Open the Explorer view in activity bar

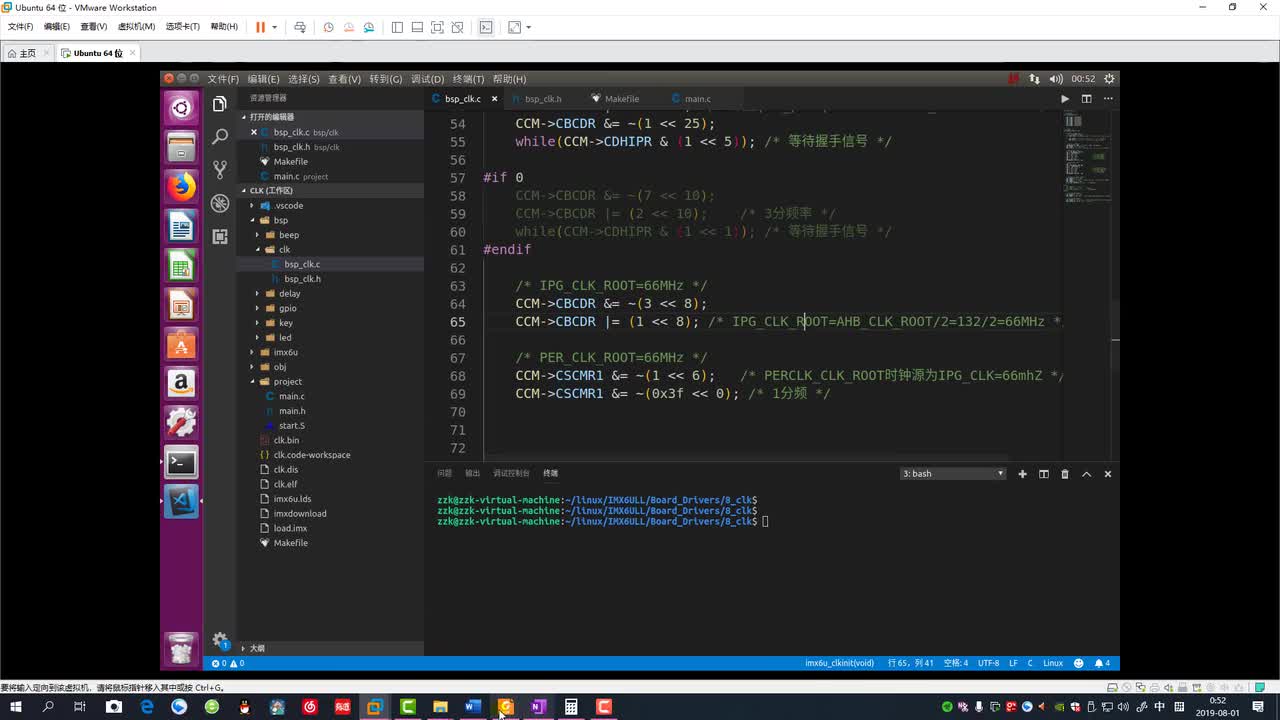[x=220, y=104]
